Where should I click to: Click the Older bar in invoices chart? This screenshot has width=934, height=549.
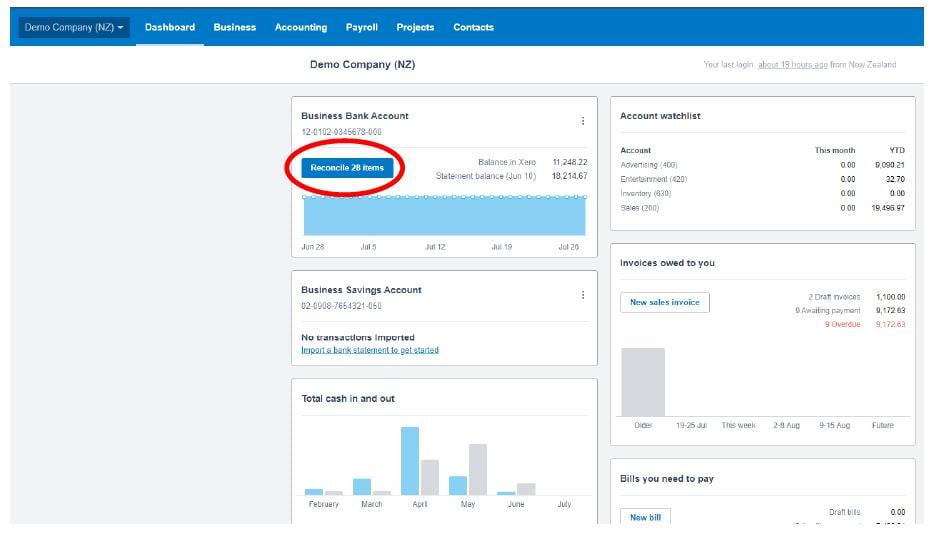643,382
